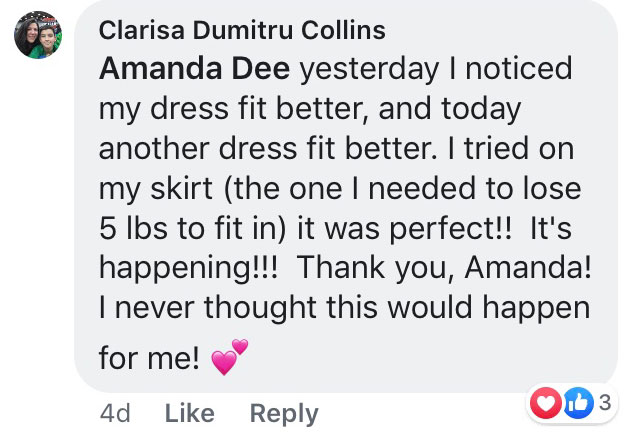Click 'another dress fit better' text

(268, 148)
